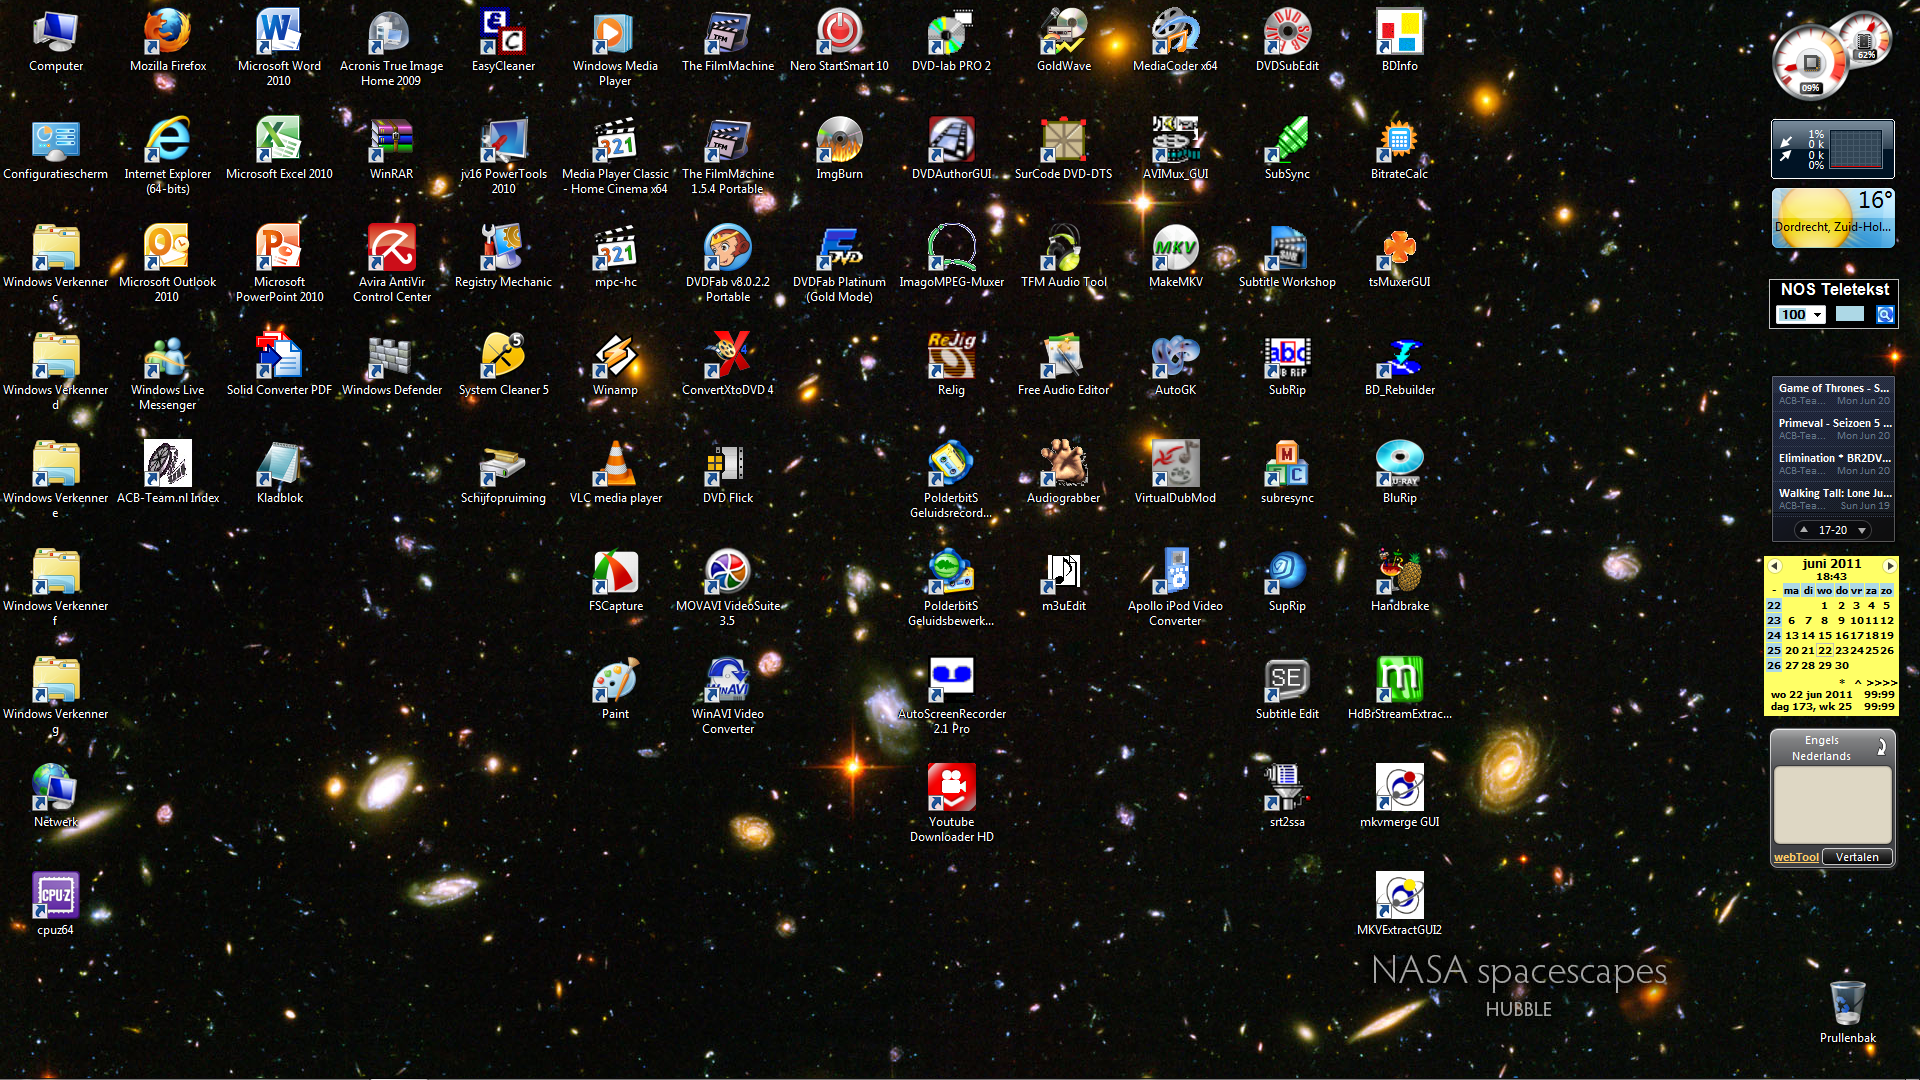Select the Nero StartSmart 10 icon
The height and width of the screenshot is (1080, 1920).
[839, 41]
